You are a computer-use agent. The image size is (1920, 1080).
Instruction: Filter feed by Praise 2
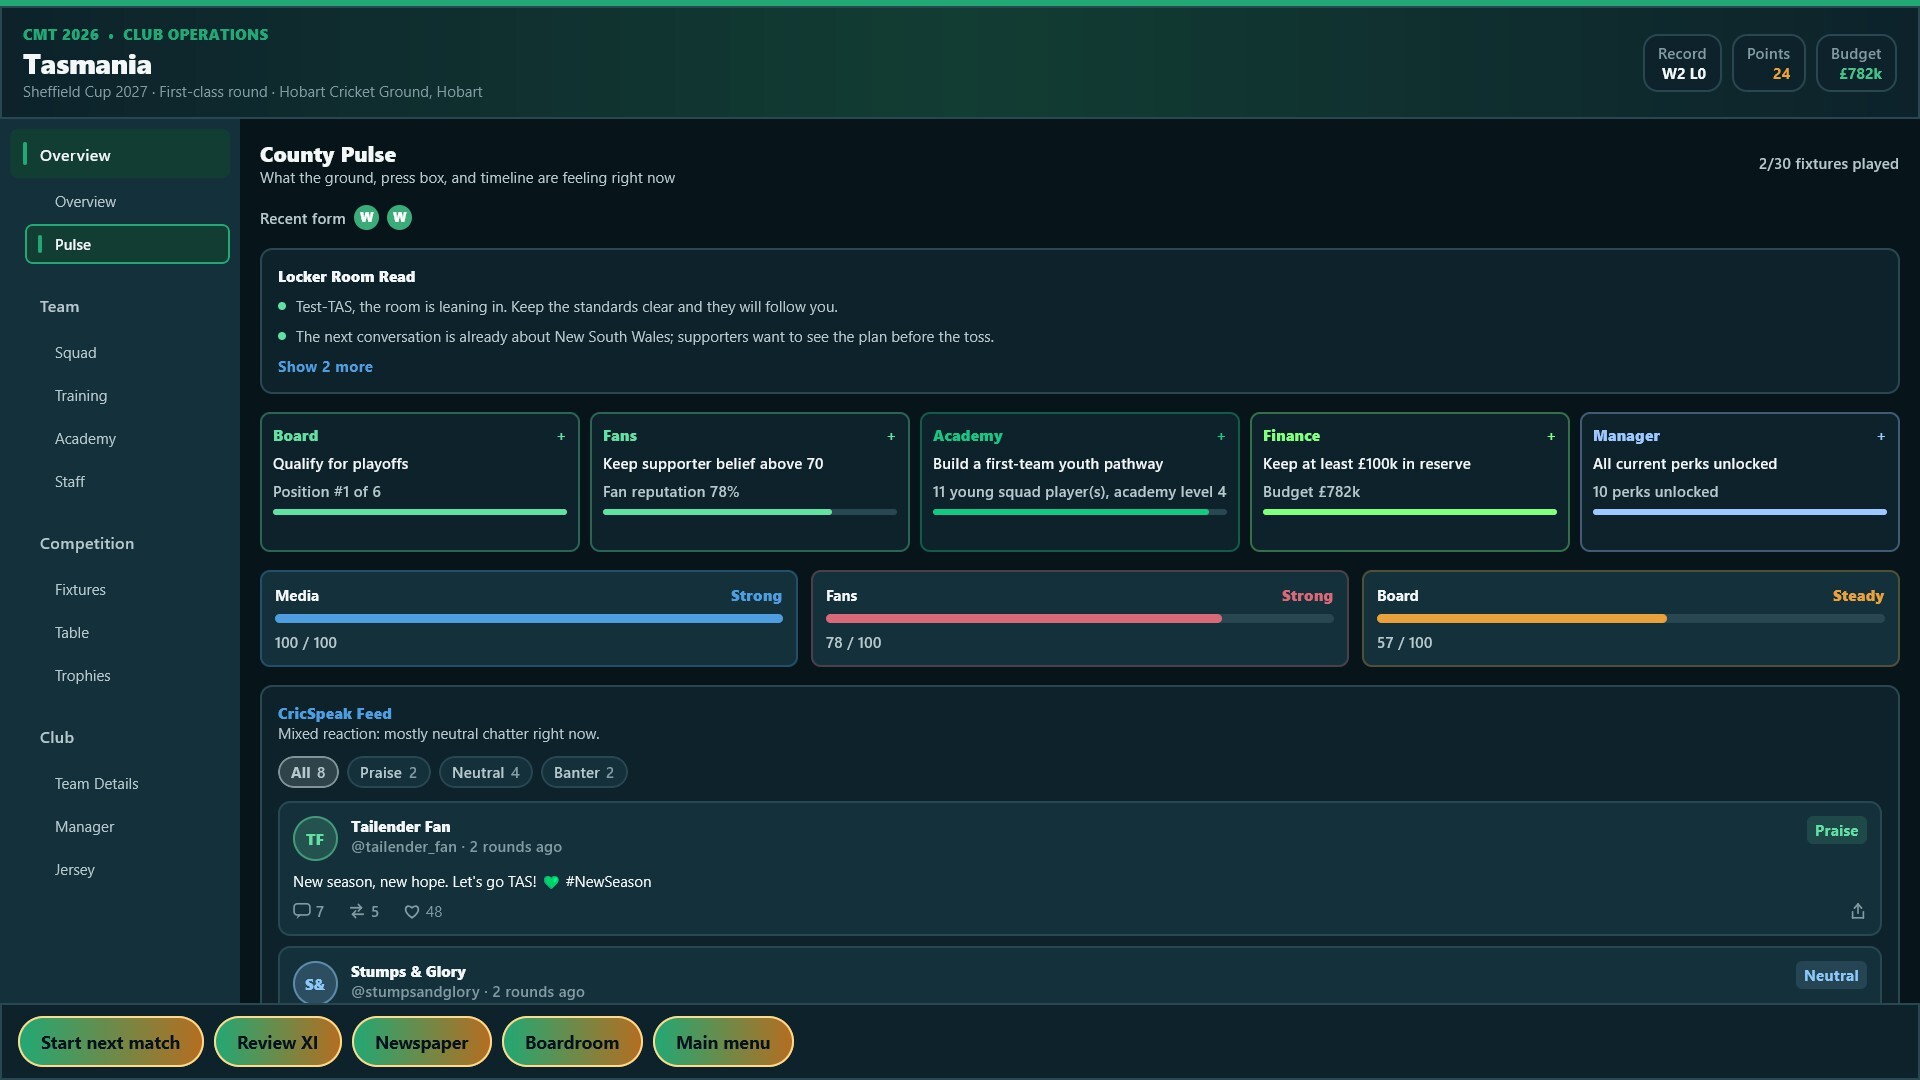[389, 772]
